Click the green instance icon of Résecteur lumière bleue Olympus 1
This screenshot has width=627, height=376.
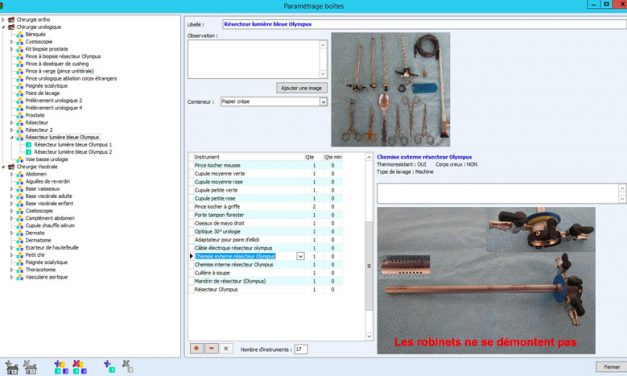click(29, 145)
